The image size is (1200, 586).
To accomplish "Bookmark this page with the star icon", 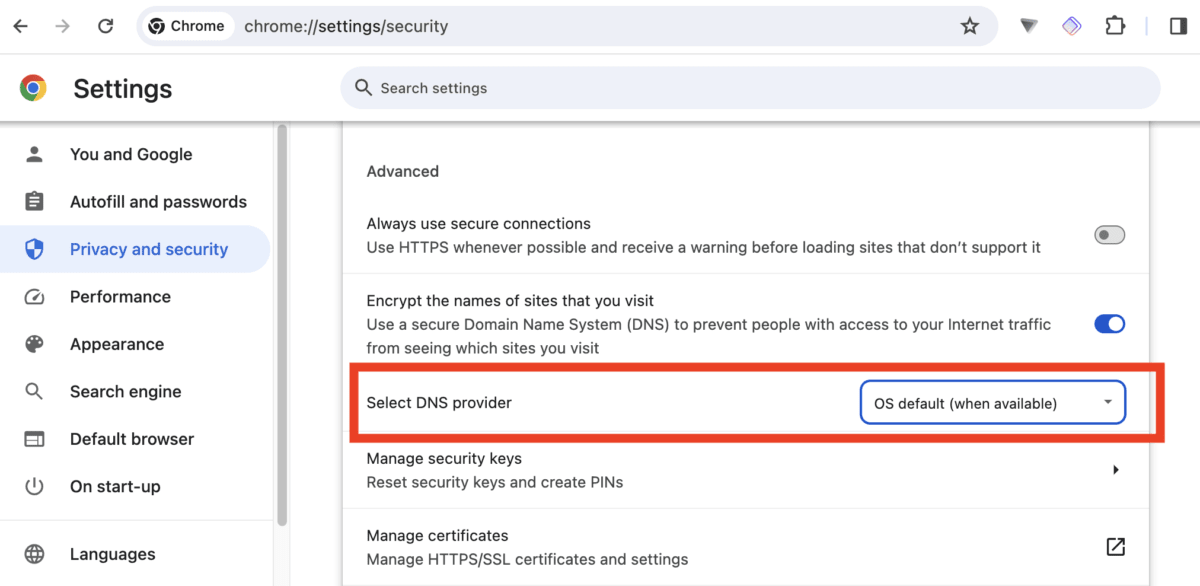I will pos(969,27).
